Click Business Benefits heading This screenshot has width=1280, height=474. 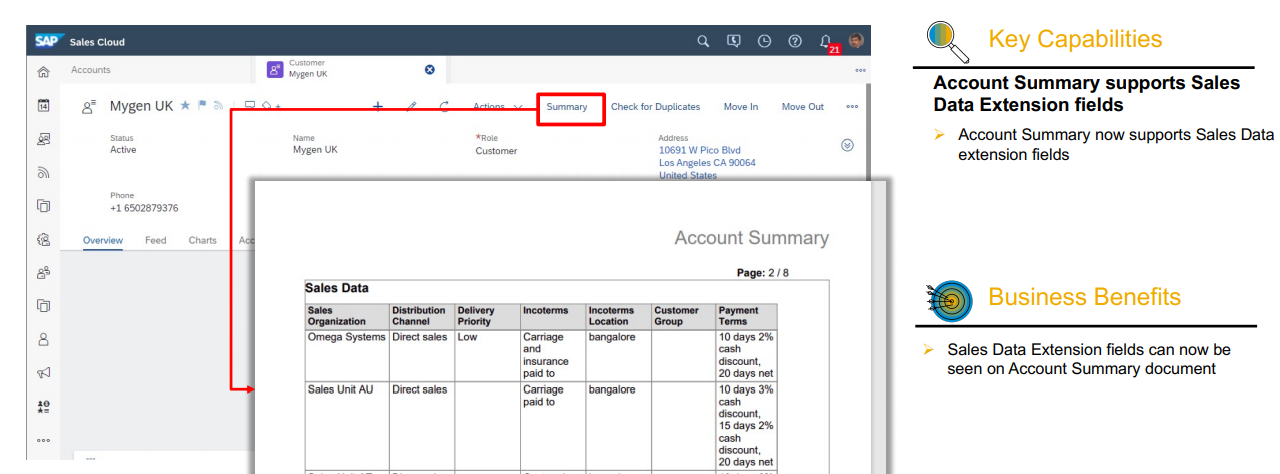pyautogui.click(x=1084, y=297)
